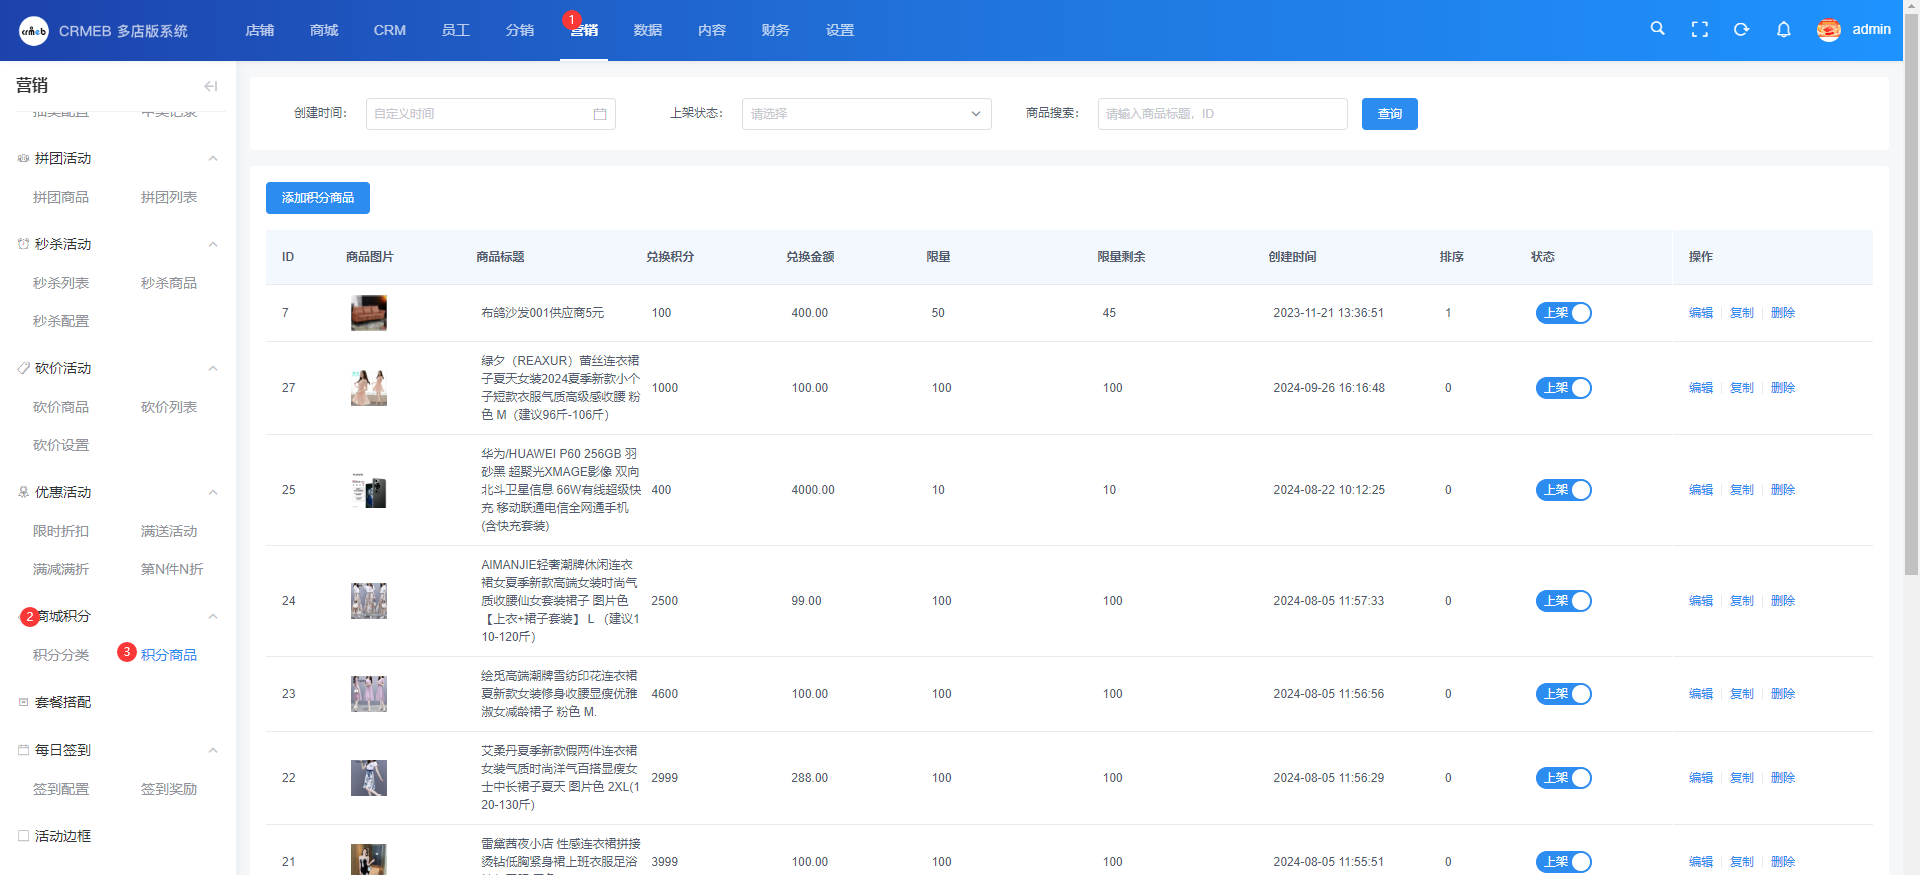Viewport: 1920px width, 875px height.
Task: Toggle fullscreen mode icon
Action: point(1699,29)
